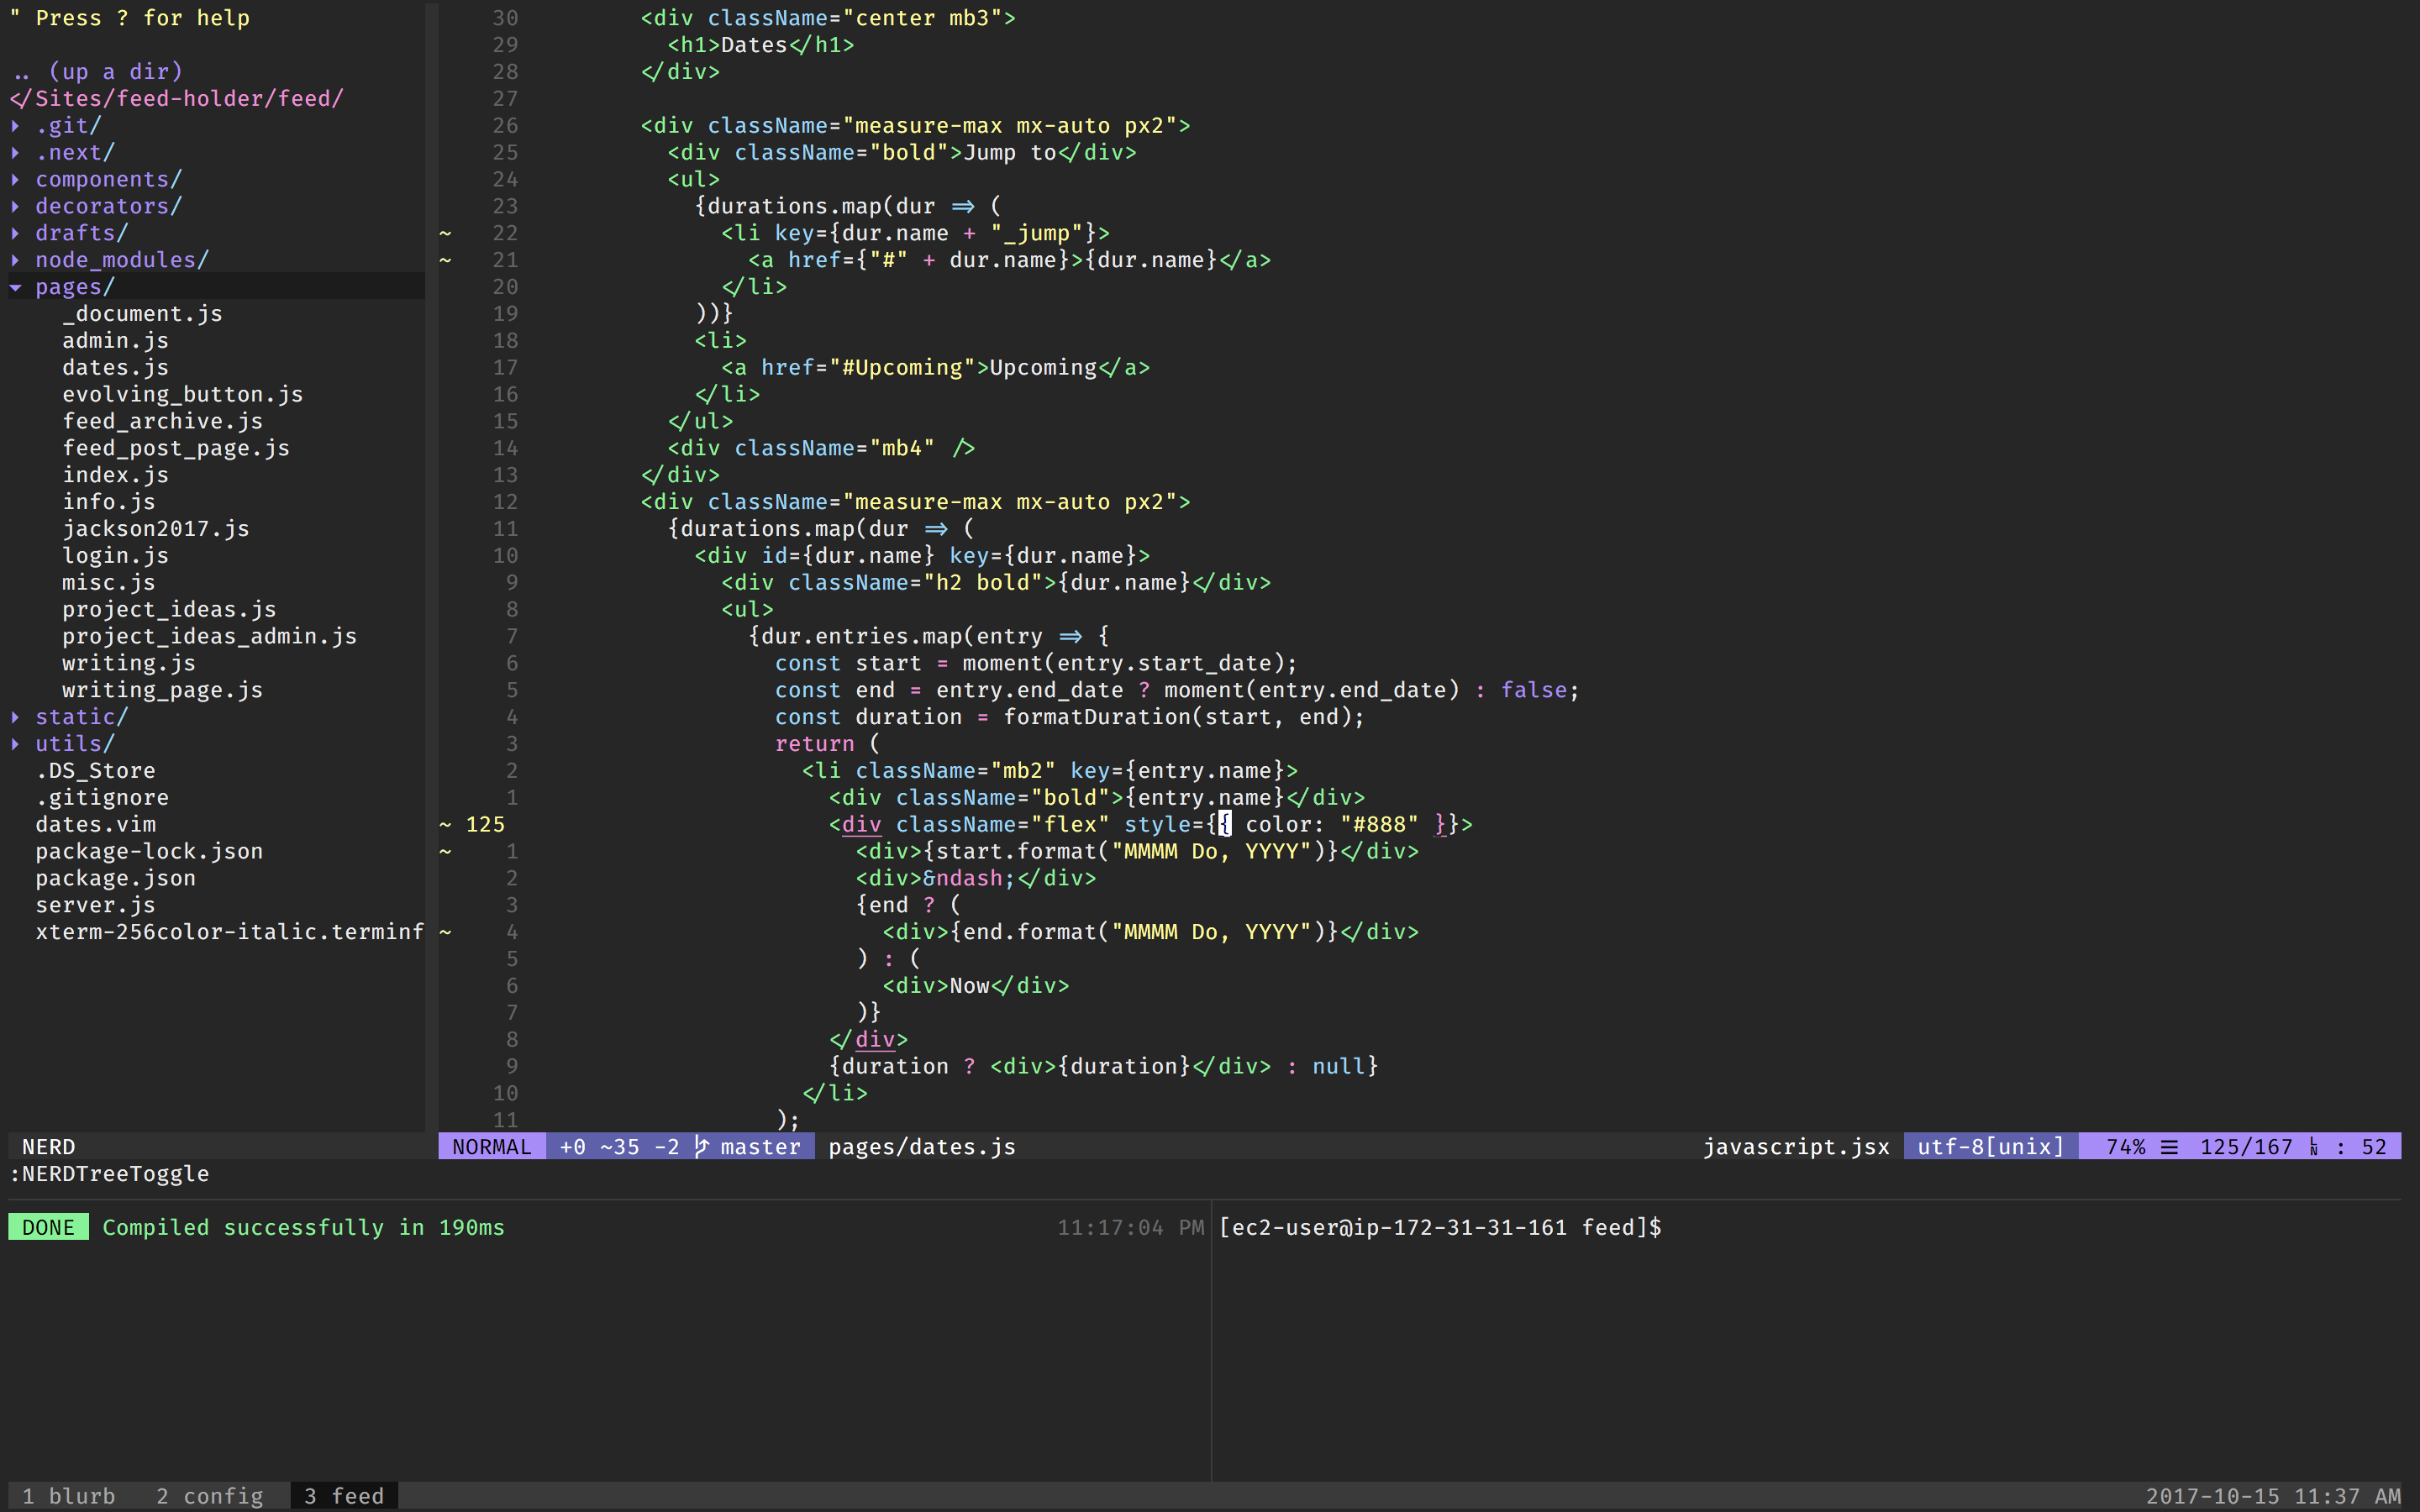
Task: Switch to tmux window 2 config
Action: [x=210, y=1496]
